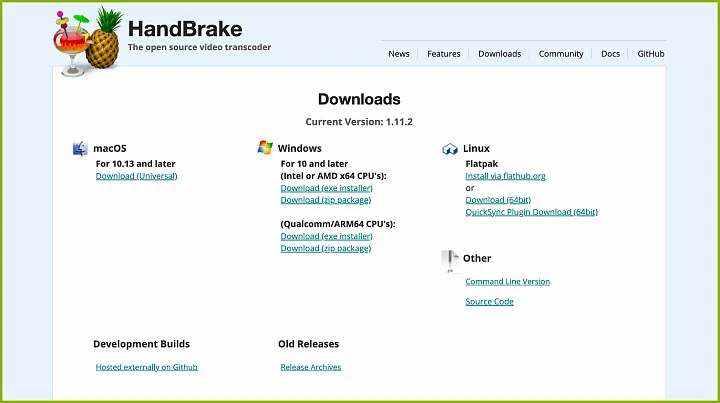Download zip package for Intel/AMD x64
720x403 pixels.
(326, 200)
